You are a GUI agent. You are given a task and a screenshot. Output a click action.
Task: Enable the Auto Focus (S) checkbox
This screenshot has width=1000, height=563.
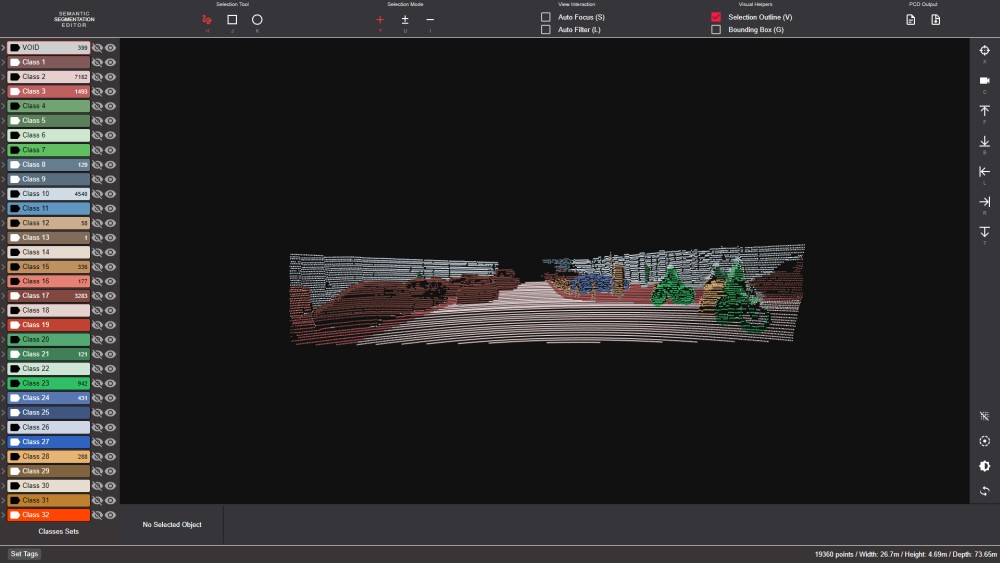(546, 17)
